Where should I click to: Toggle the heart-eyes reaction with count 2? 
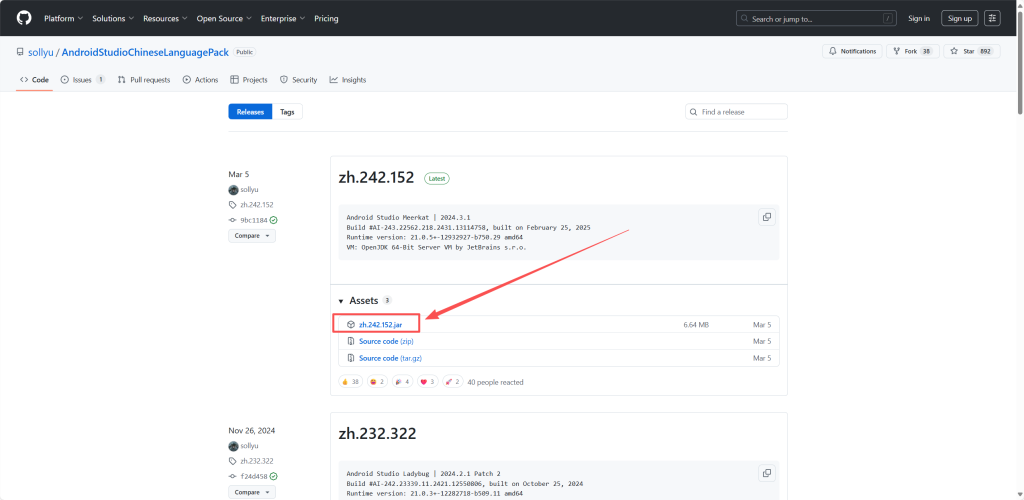tap(377, 382)
